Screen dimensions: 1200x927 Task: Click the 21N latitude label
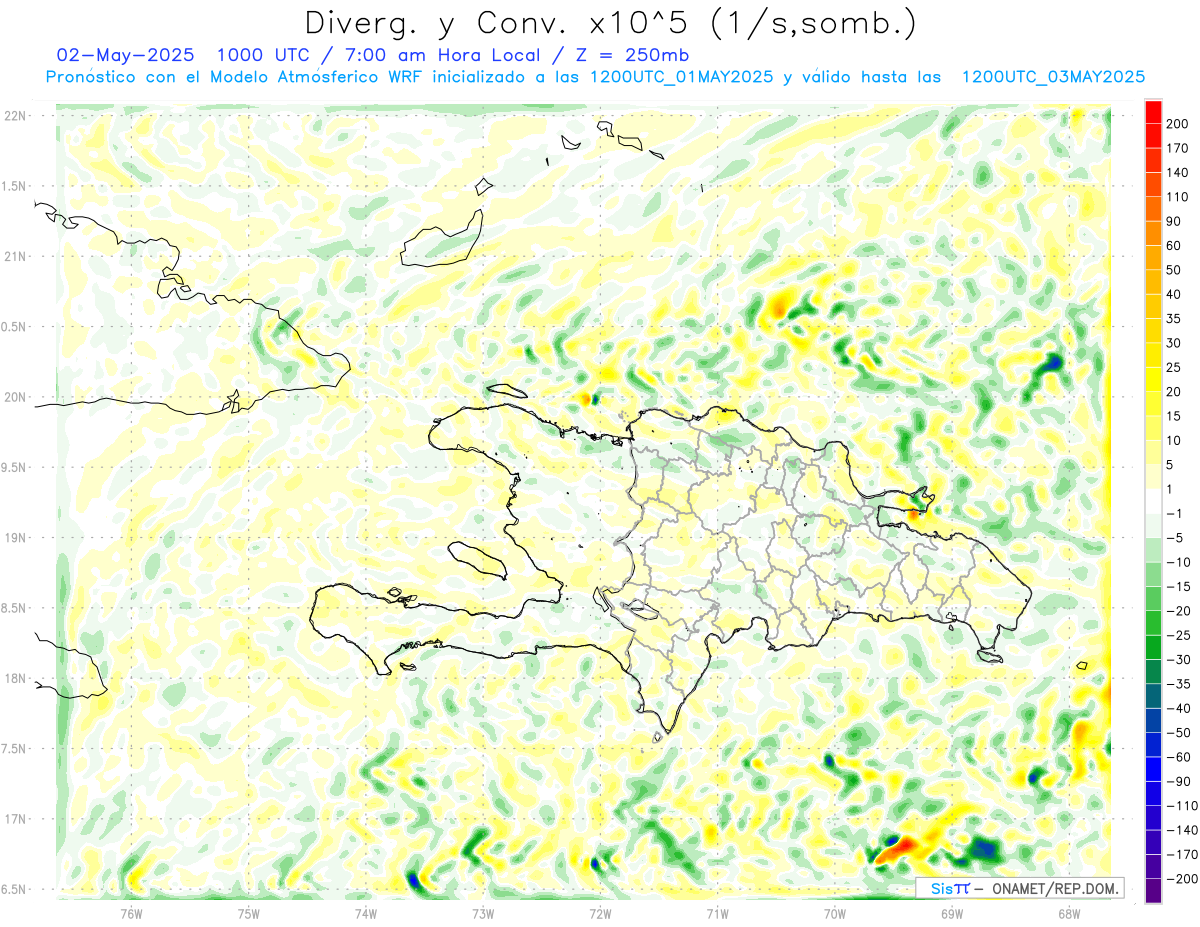[15, 256]
